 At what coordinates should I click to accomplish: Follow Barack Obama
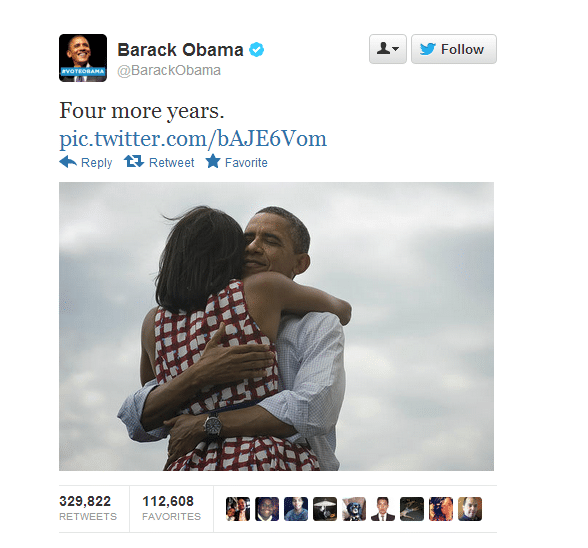[454, 49]
